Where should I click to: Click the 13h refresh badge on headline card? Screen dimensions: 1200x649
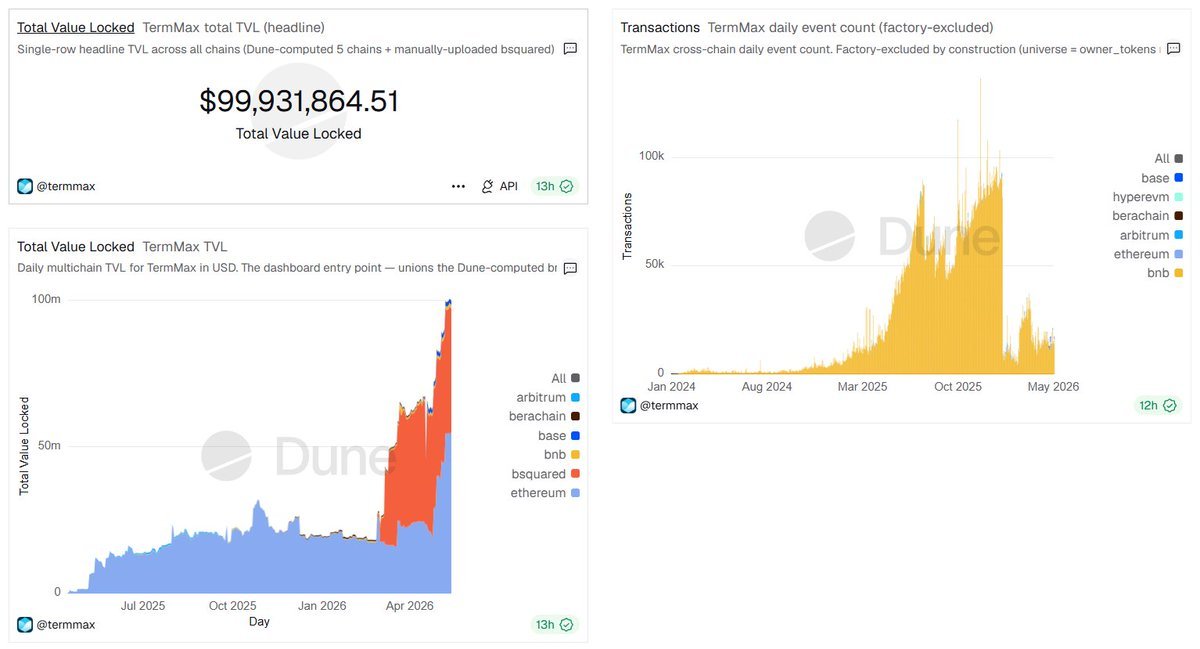click(x=554, y=186)
